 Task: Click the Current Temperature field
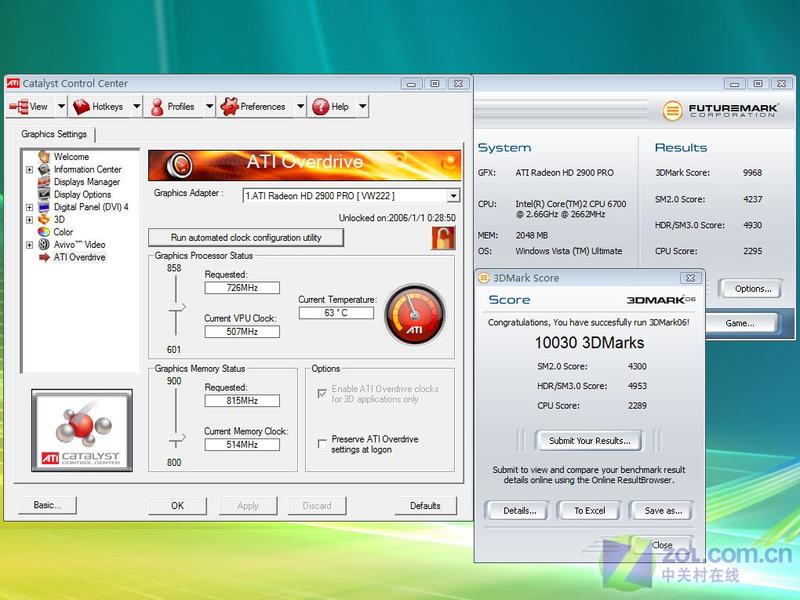(x=336, y=313)
